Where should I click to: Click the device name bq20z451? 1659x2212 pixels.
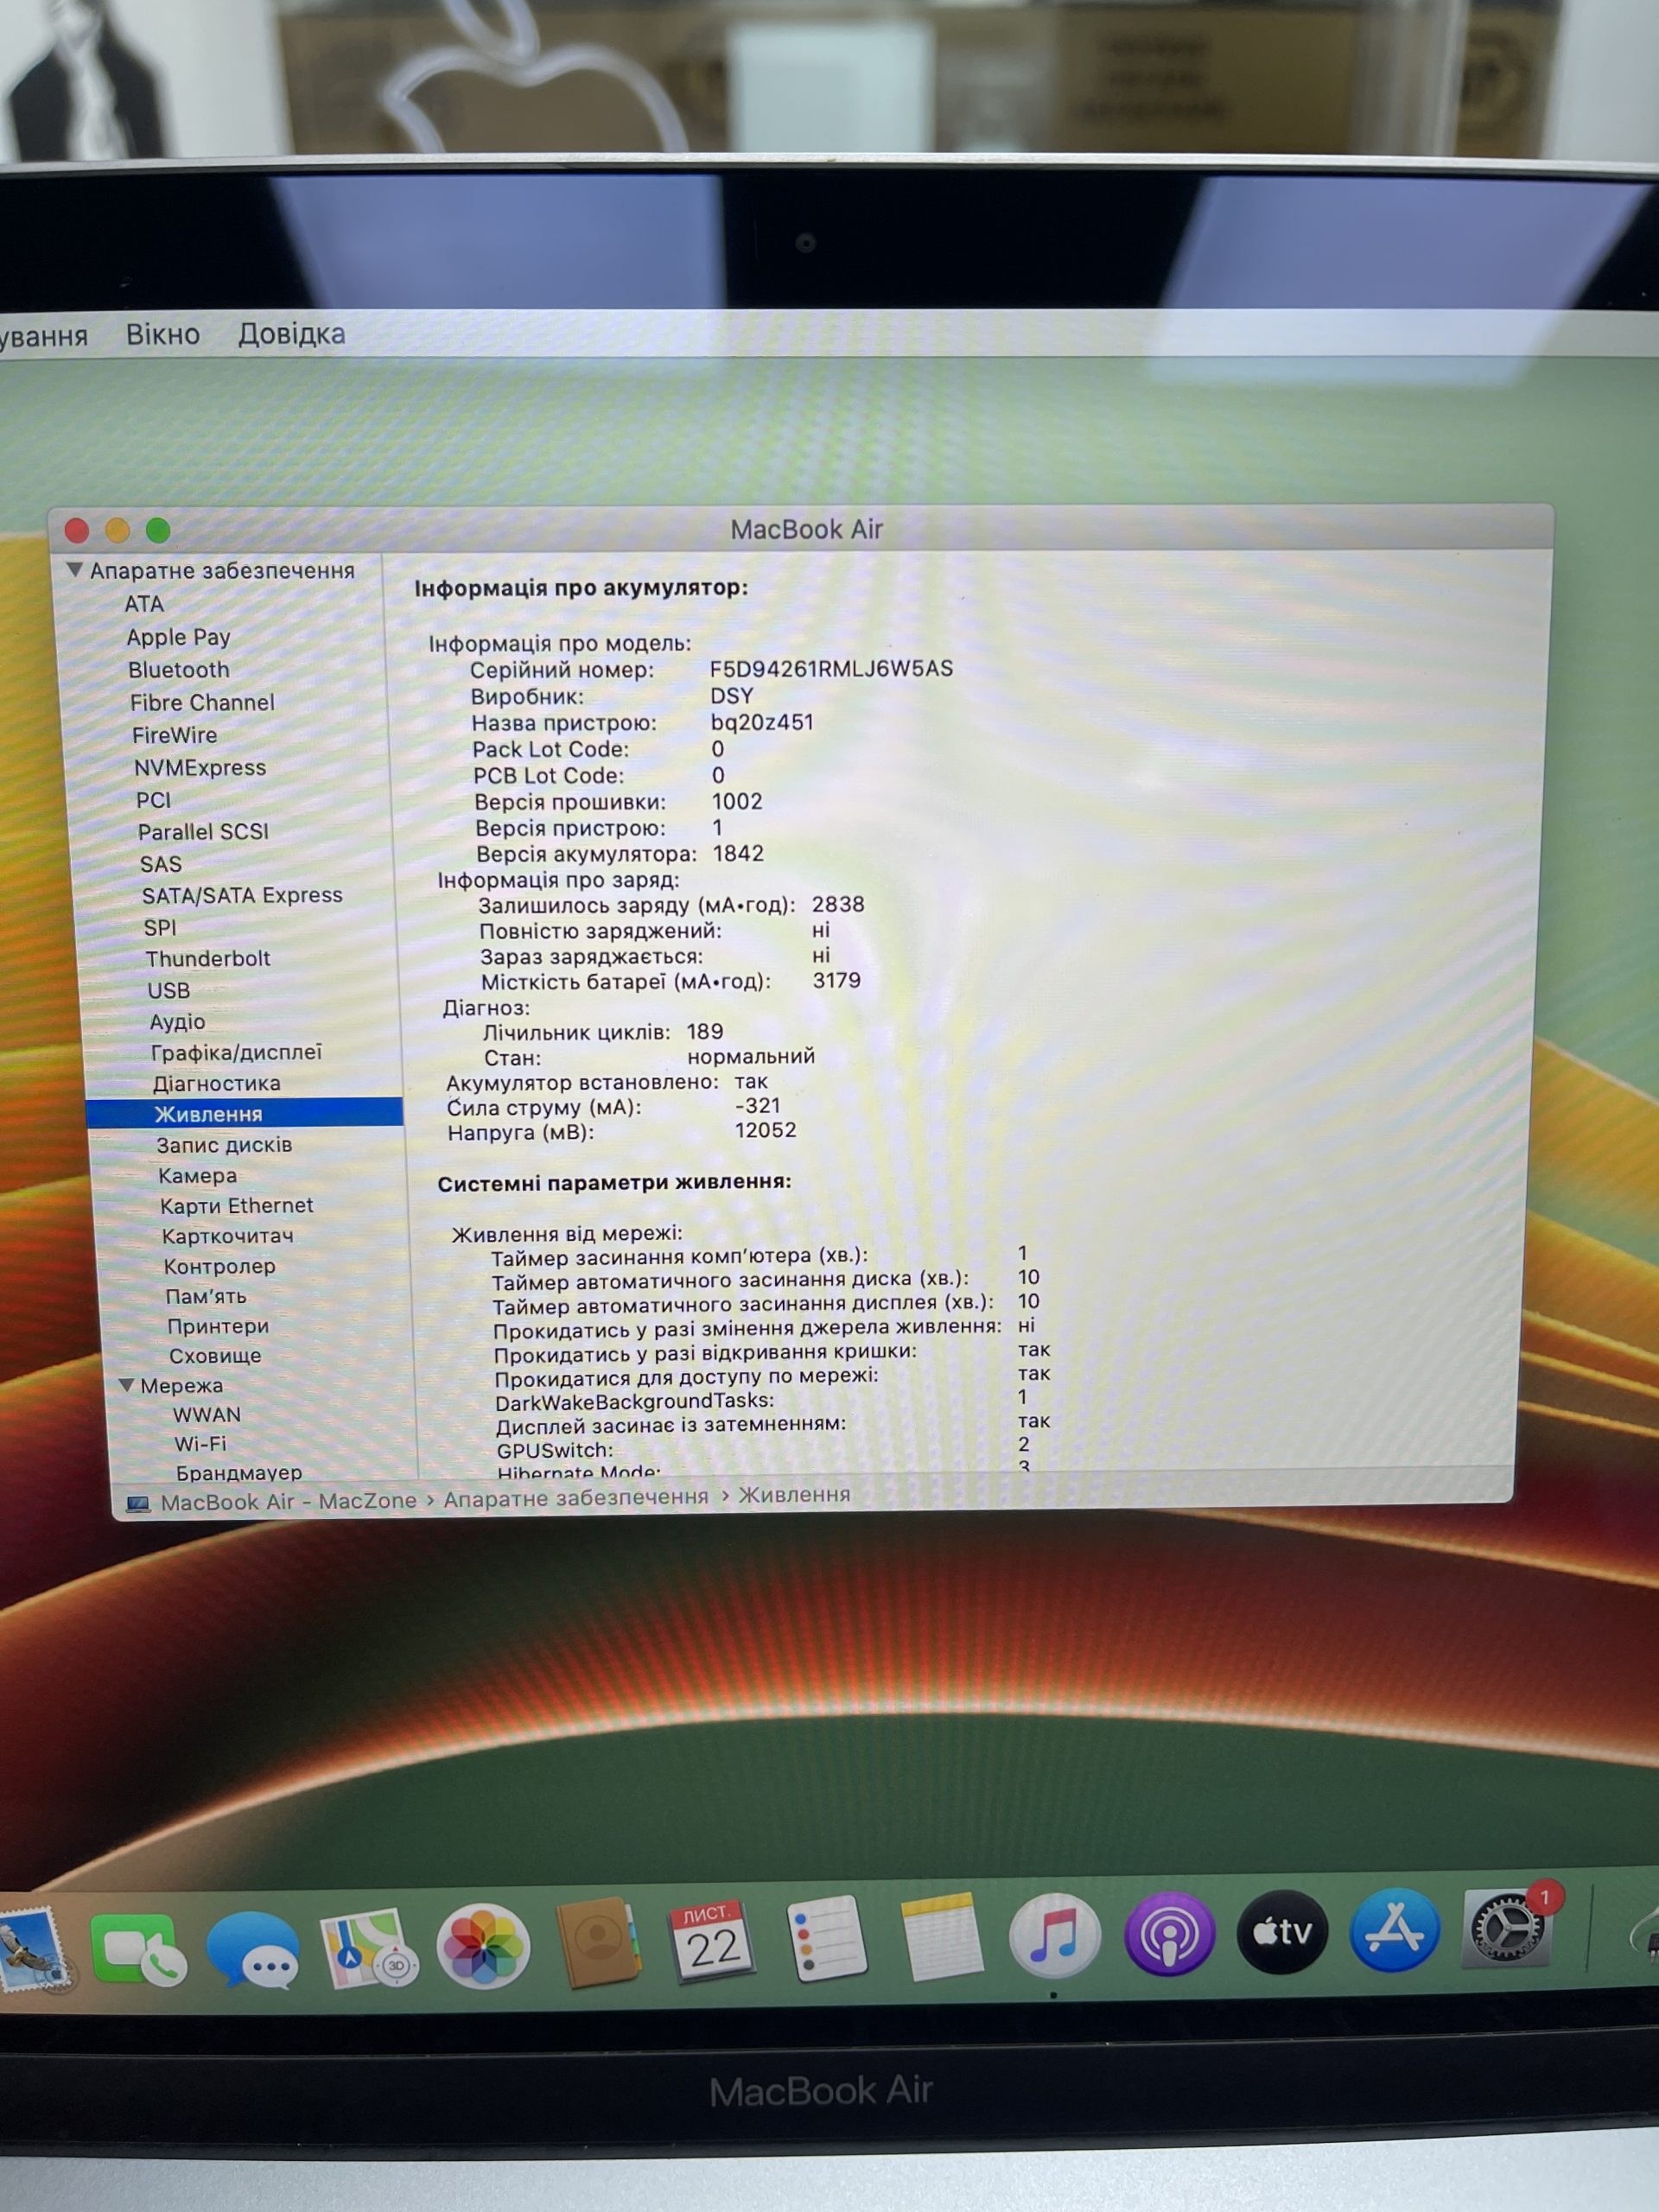pos(762,722)
